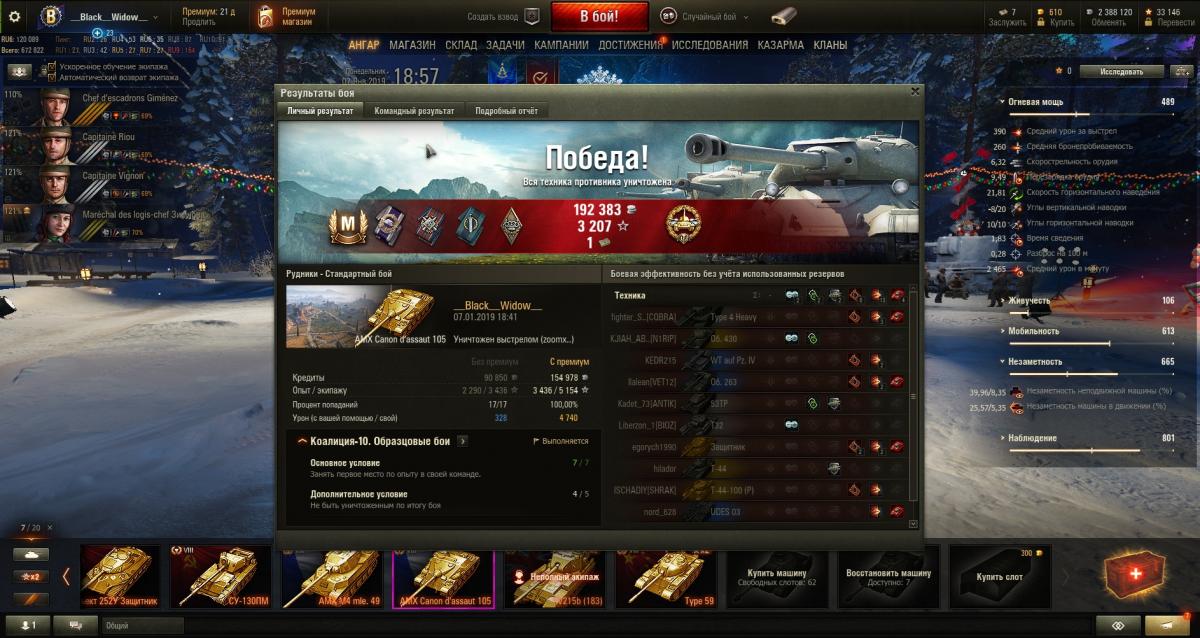The width and height of the screenshot is (1200, 638).
Task: Toggle the x2 experience carousel filter
Action: pos(29,576)
